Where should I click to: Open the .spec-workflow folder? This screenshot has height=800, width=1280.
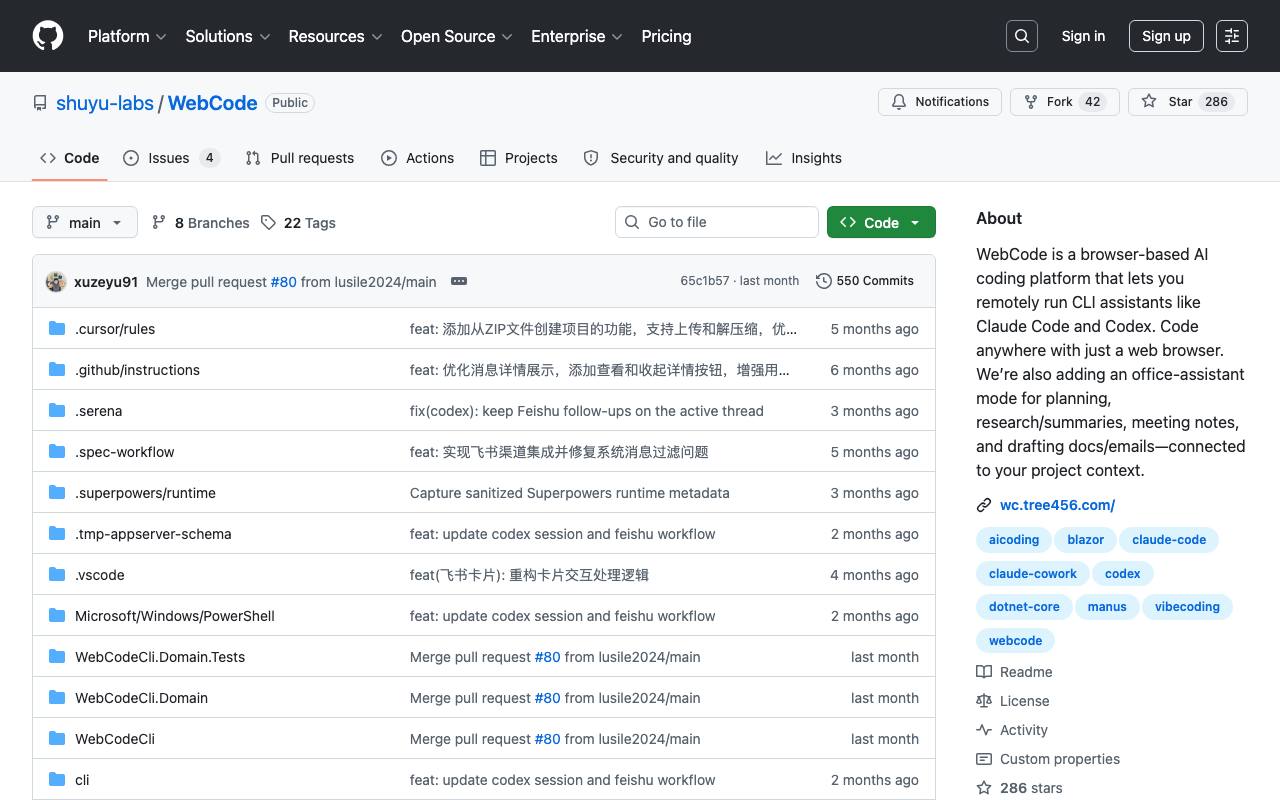pos(124,452)
